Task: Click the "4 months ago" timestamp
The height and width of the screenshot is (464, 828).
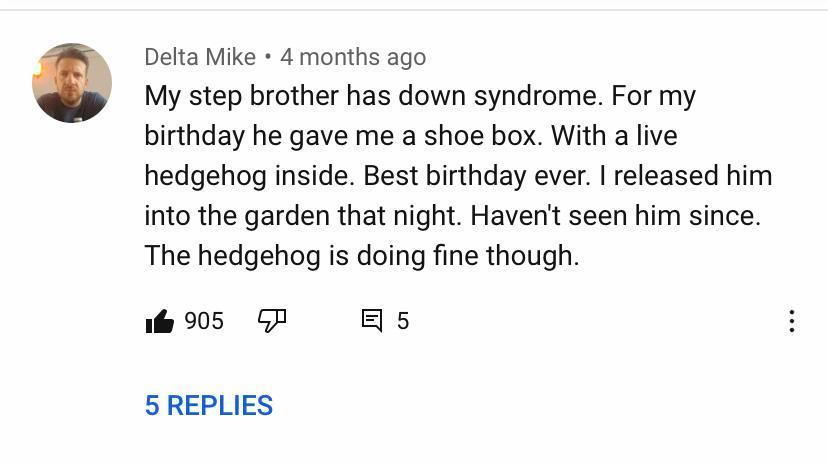Action: click(353, 57)
